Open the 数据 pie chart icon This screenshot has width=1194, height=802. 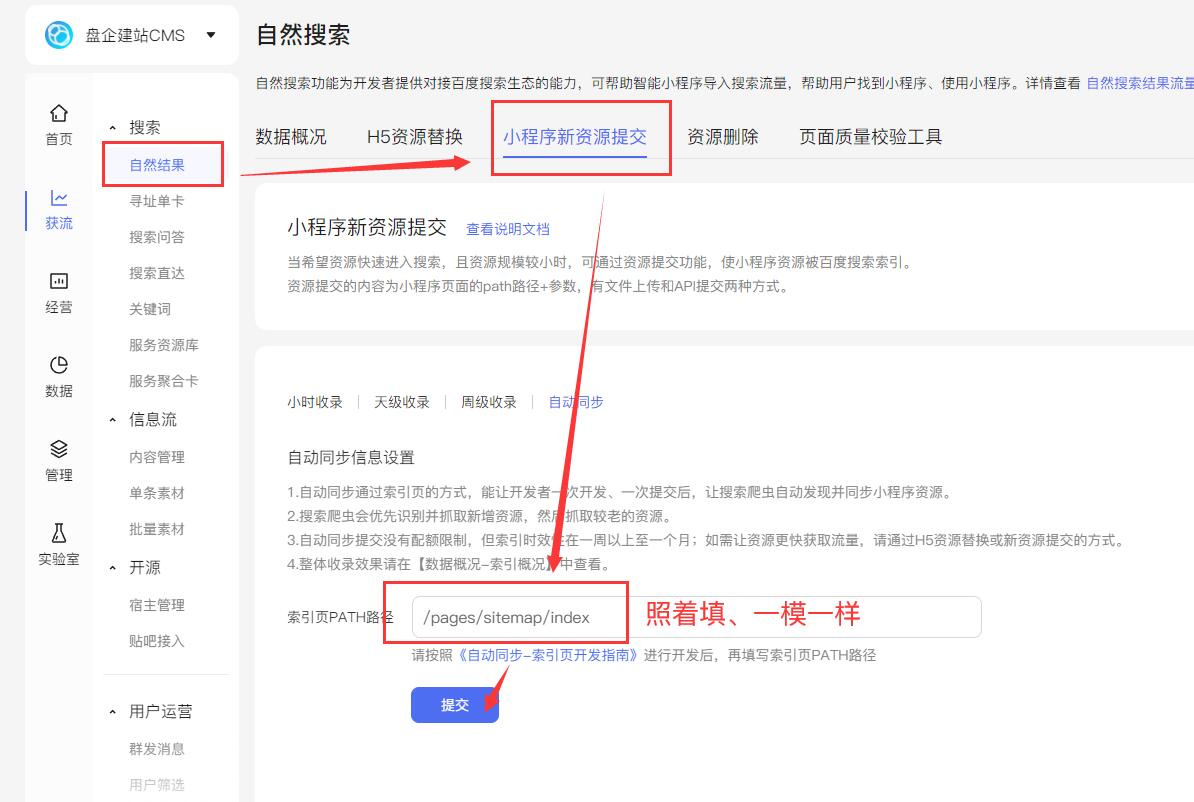(x=59, y=365)
